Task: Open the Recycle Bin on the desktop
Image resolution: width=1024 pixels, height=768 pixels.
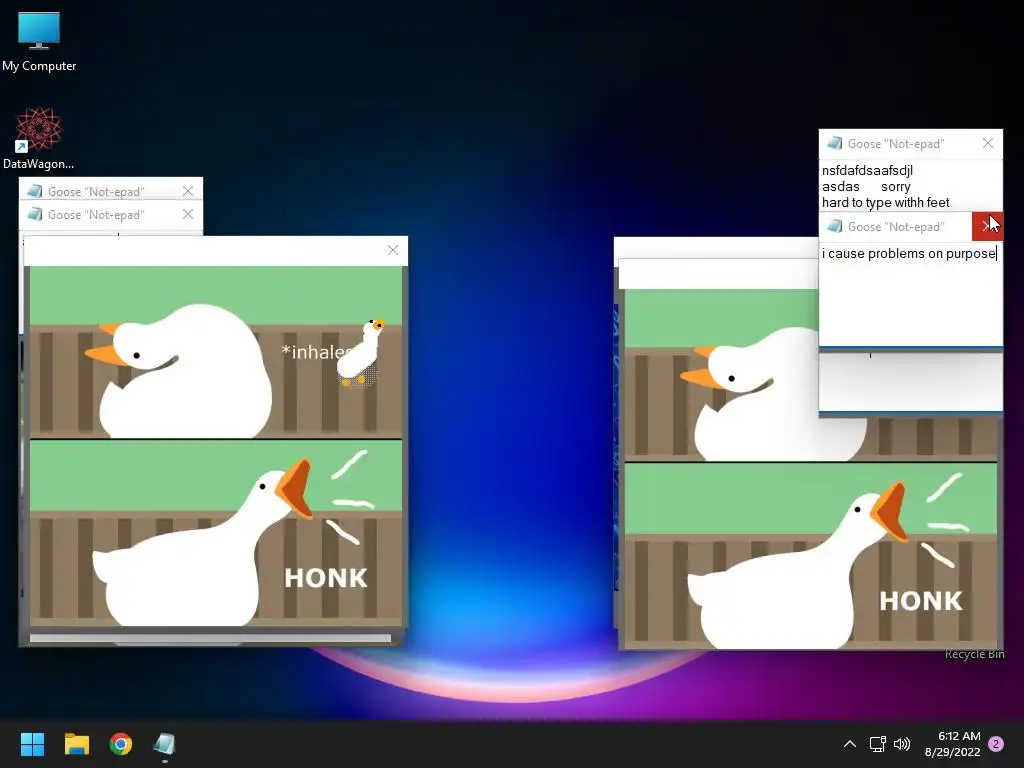Action: pyautogui.click(x=974, y=654)
